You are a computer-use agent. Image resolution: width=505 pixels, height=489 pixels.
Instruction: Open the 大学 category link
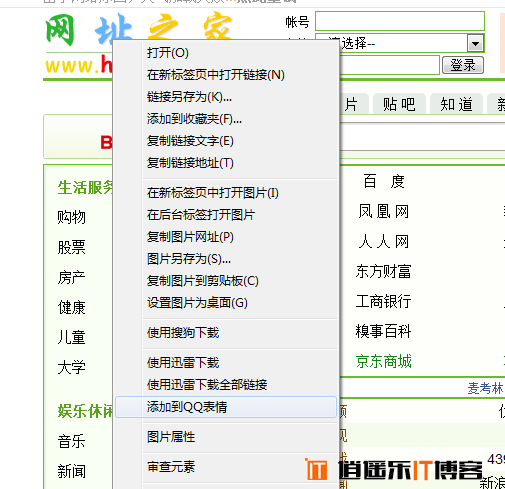pos(72,367)
